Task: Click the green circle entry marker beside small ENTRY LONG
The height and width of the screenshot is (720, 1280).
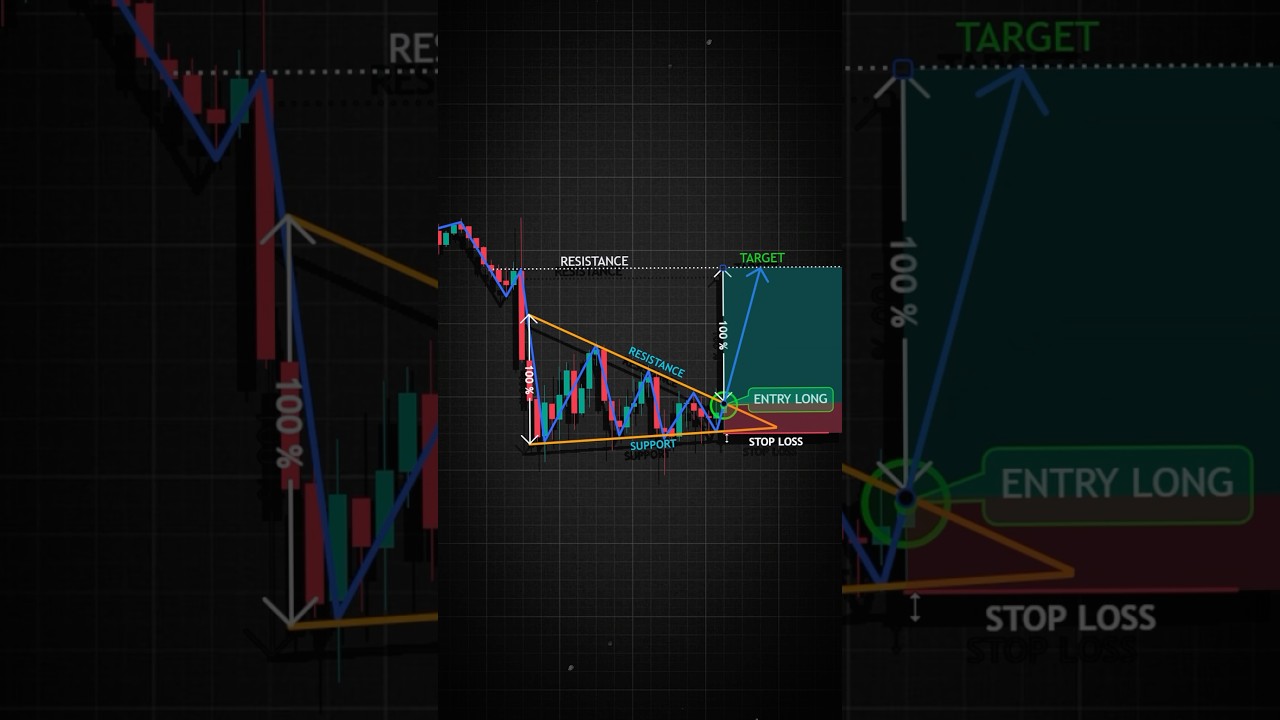Action: coord(723,405)
